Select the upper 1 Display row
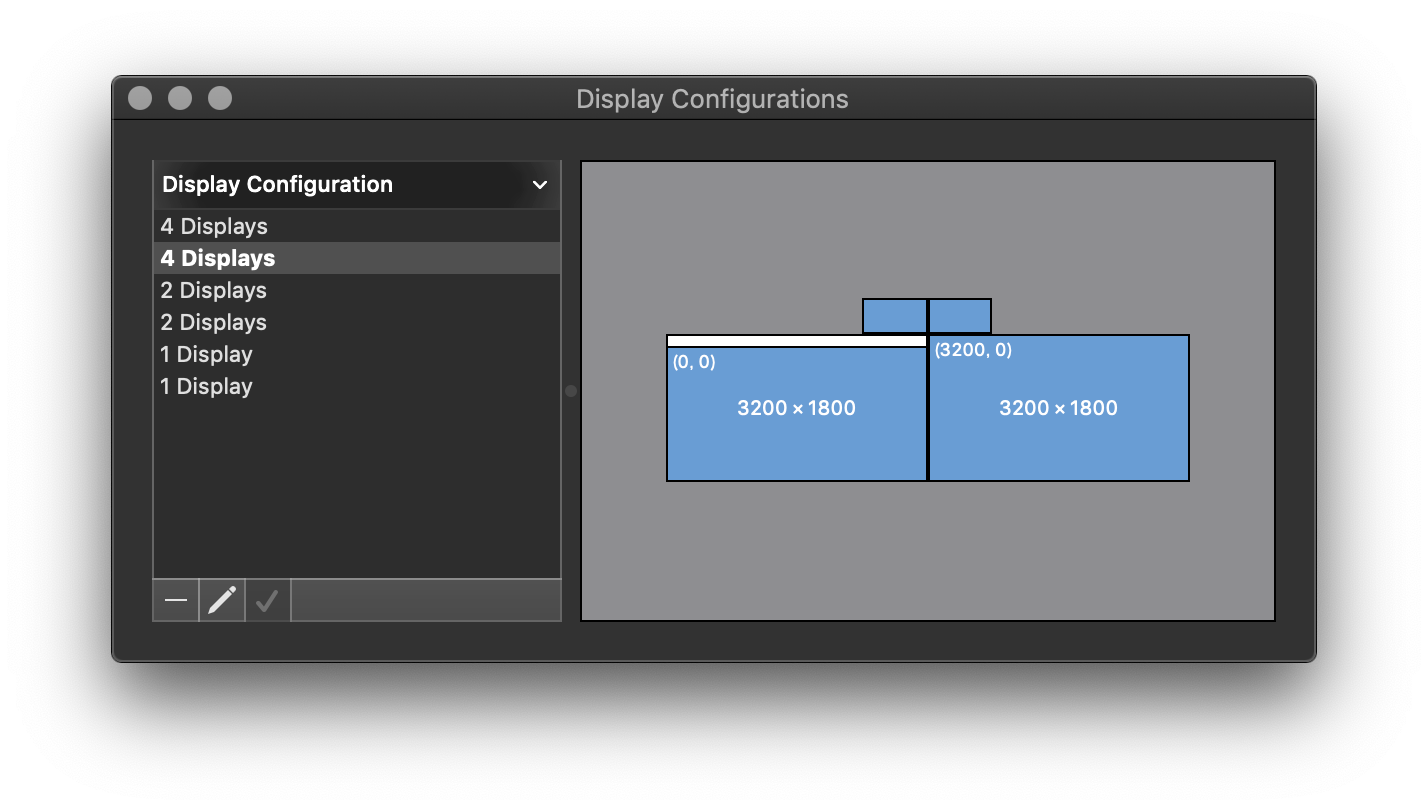This screenshot has width=1428, height=810. coord(357,354)
